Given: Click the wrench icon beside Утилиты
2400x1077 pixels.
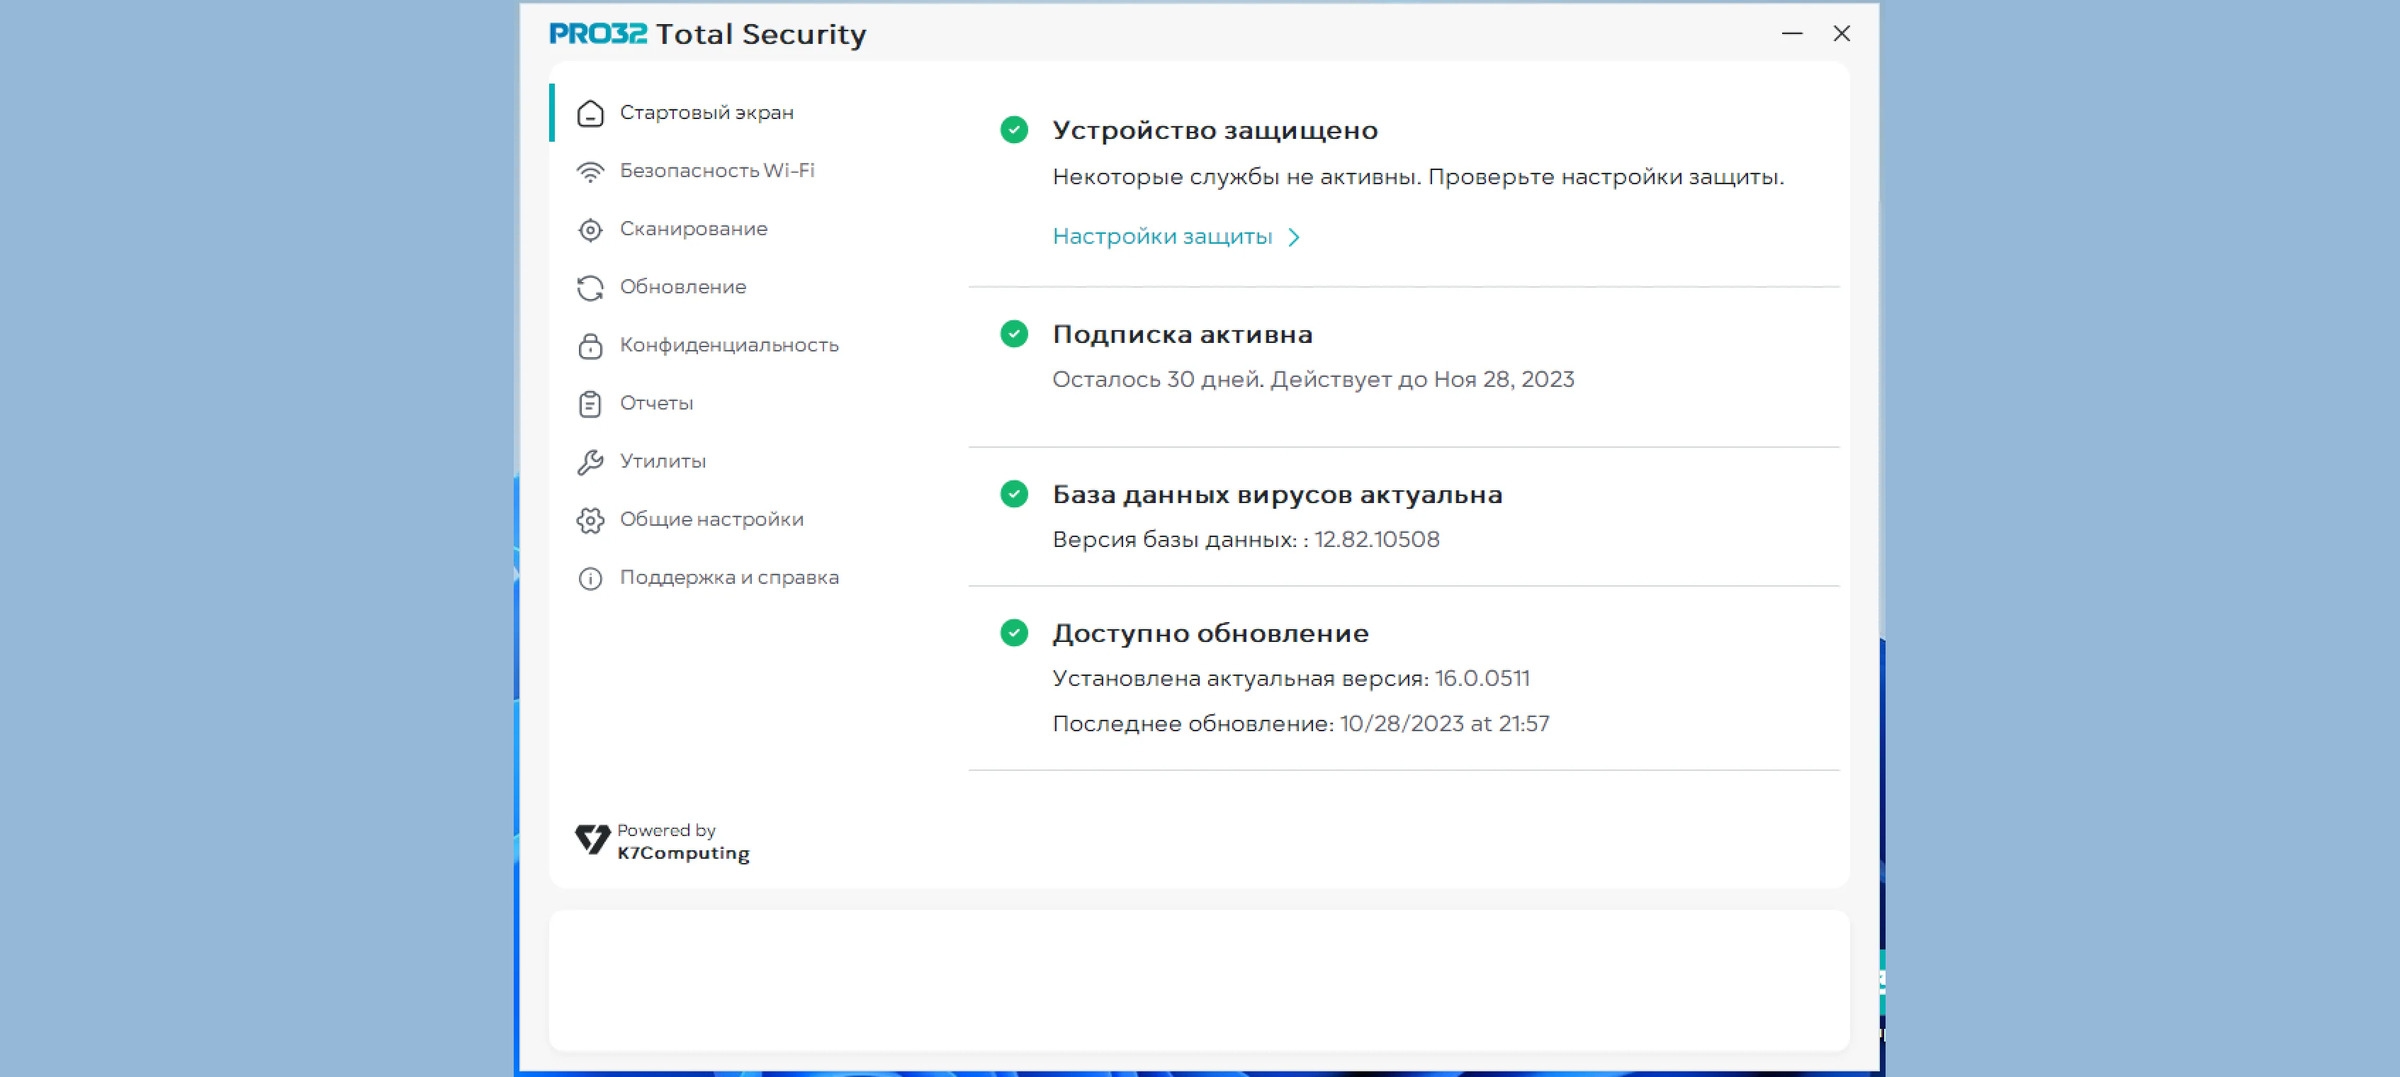Looking at the screenshot, I should point(590,462).
